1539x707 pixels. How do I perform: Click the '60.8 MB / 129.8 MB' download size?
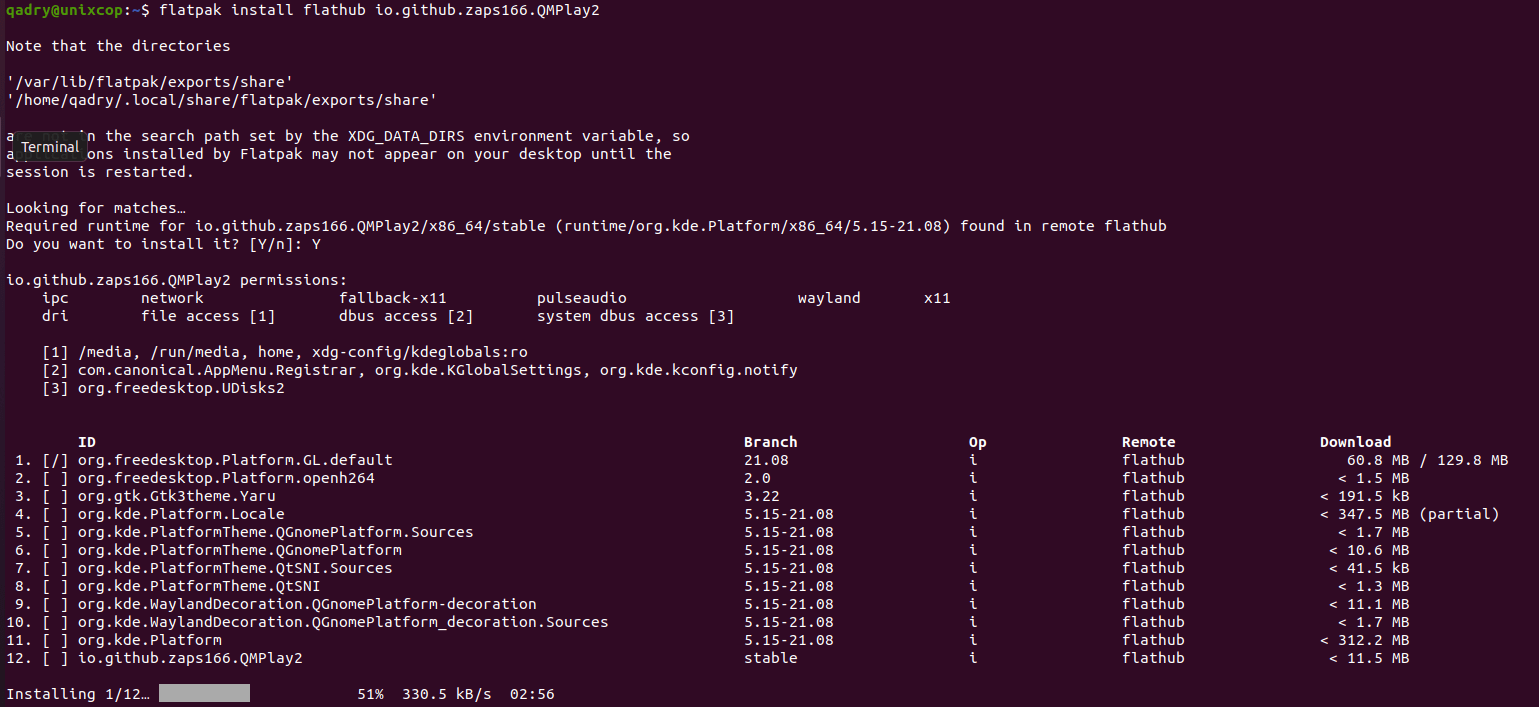[x=1428, y=460]
